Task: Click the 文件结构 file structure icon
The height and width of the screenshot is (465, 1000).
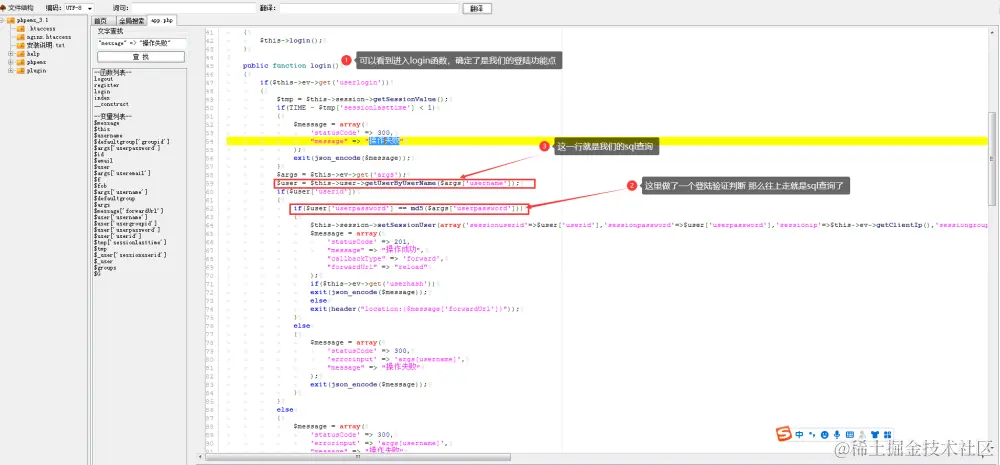Action: coord(3,8)
